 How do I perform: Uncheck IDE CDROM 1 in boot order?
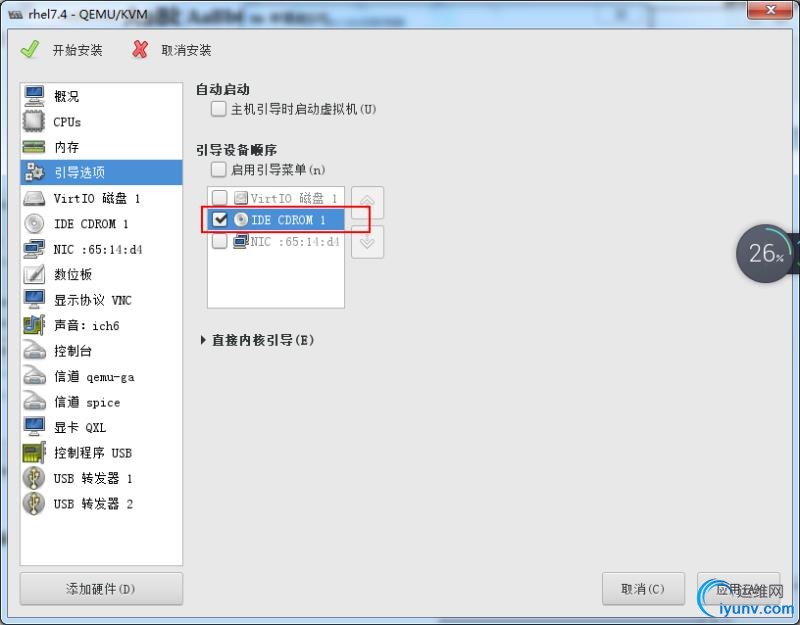(x=220, y=219)
